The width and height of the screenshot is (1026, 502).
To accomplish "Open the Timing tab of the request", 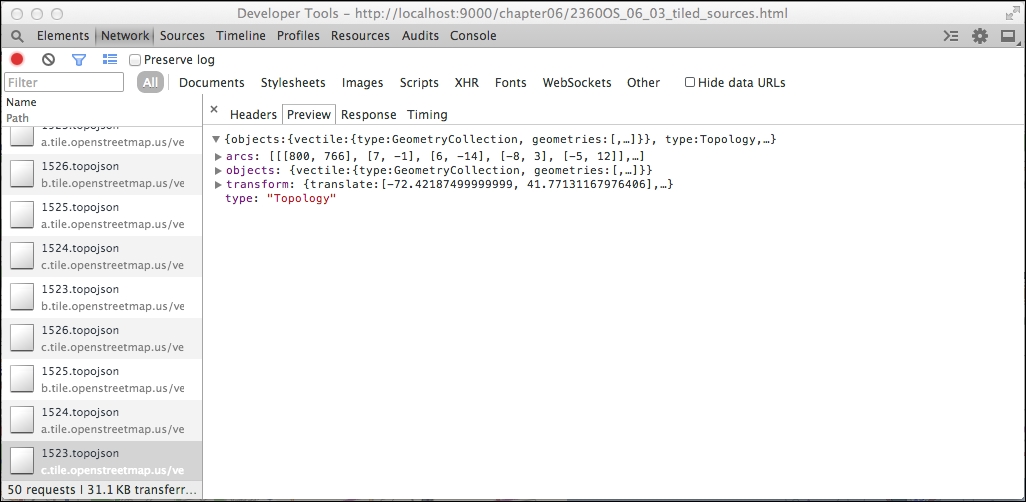I will [x=427, y=115].
